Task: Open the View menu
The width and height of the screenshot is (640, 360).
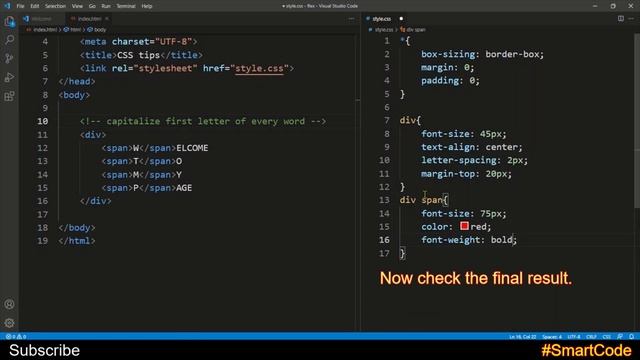Action: tap(77, 6)
